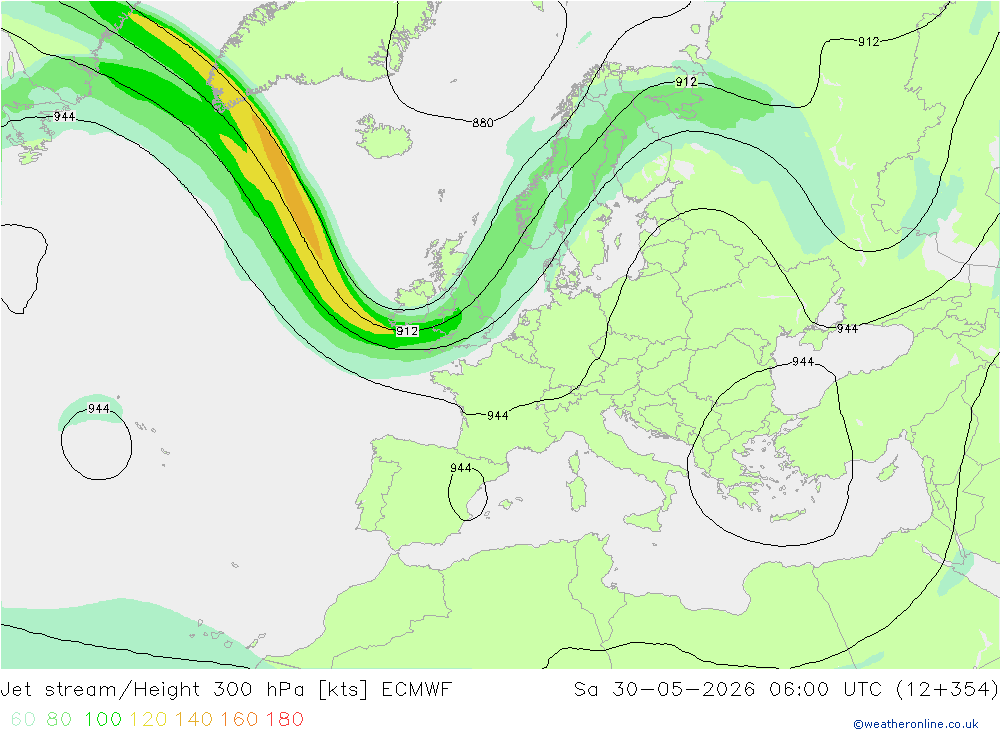Select the 120 knots legend value
This screenshot has height=733, width=1000.
(x=148, y=719)
